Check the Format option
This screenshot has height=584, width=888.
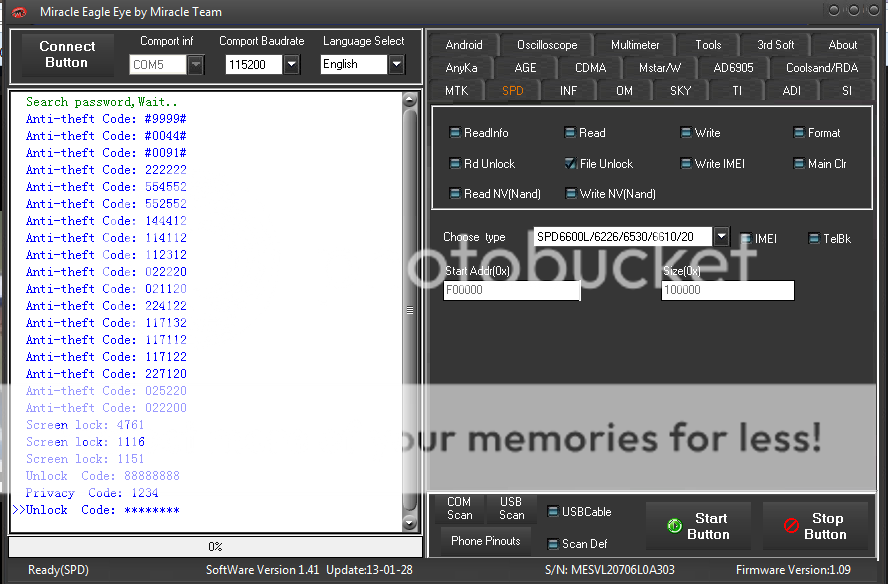pos(799,133)
